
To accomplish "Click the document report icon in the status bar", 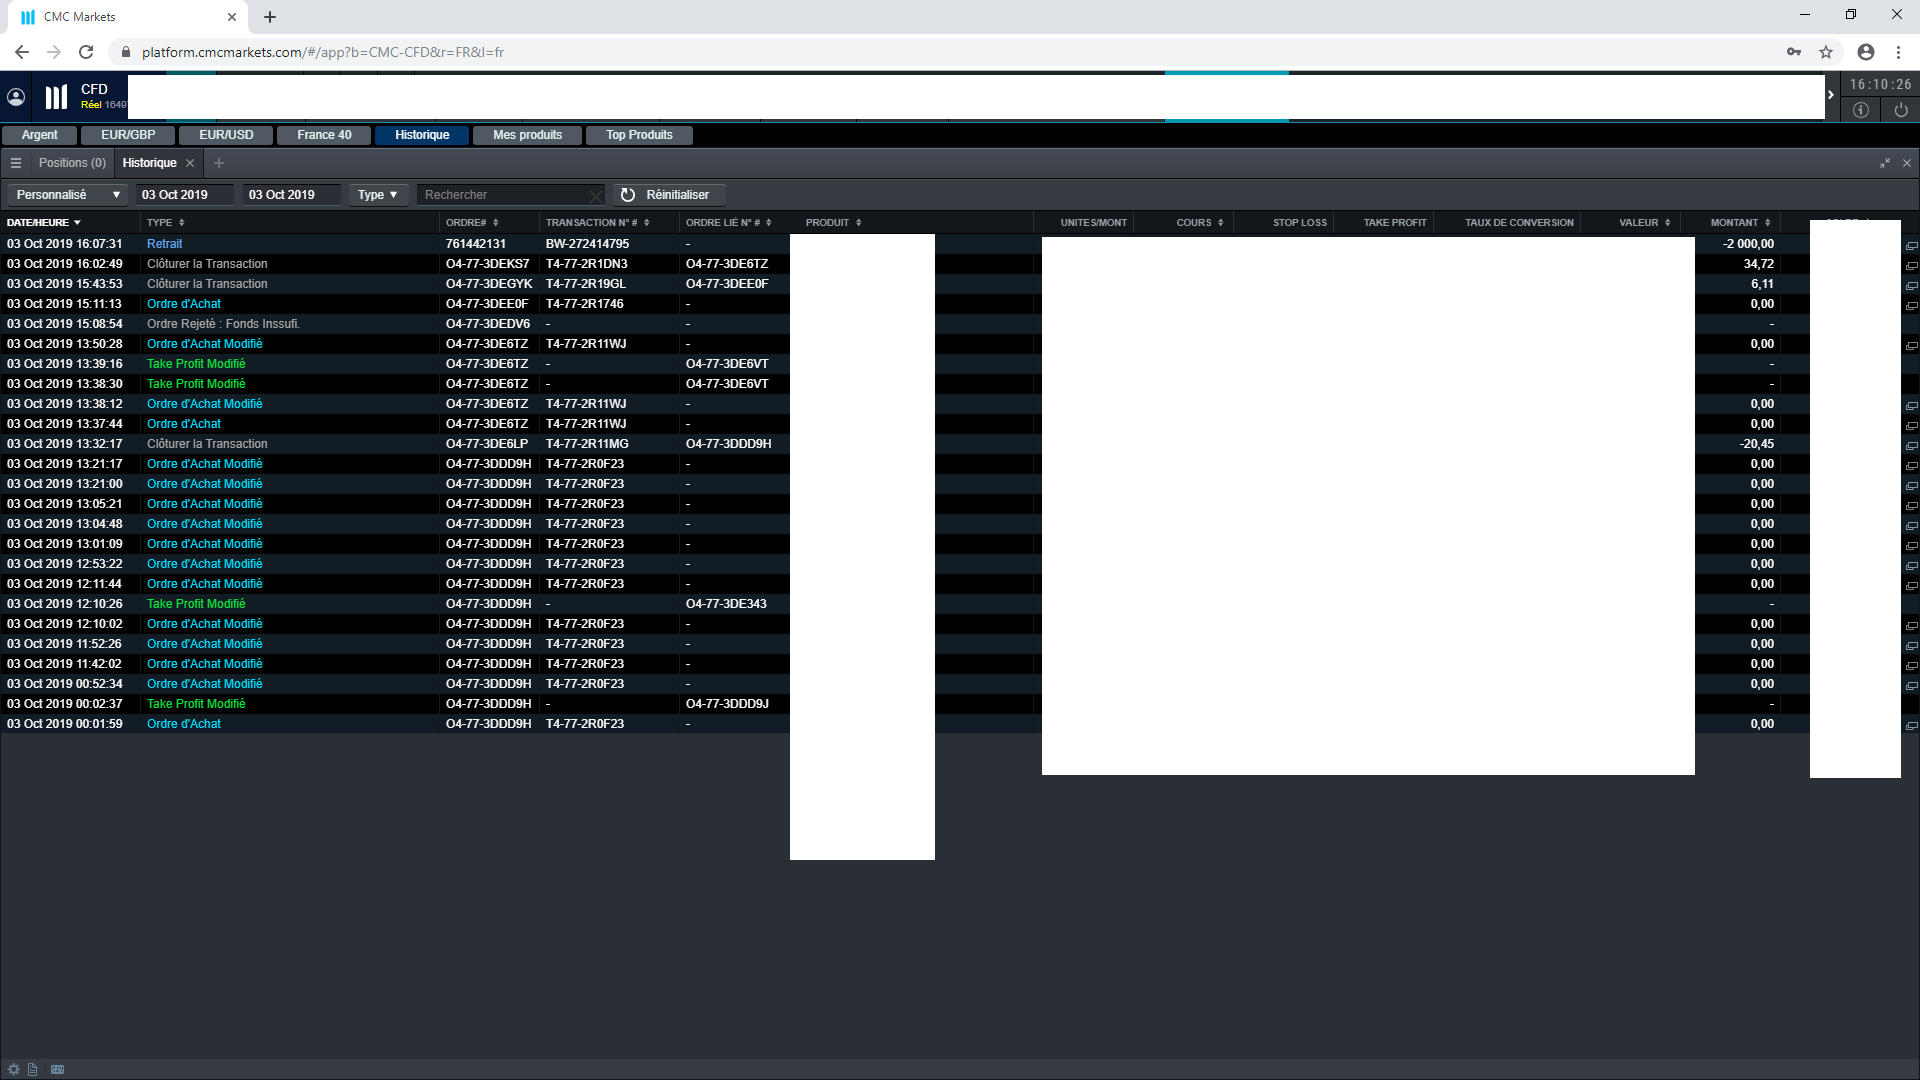I will pyautogui.click(x=33, y=1069).
